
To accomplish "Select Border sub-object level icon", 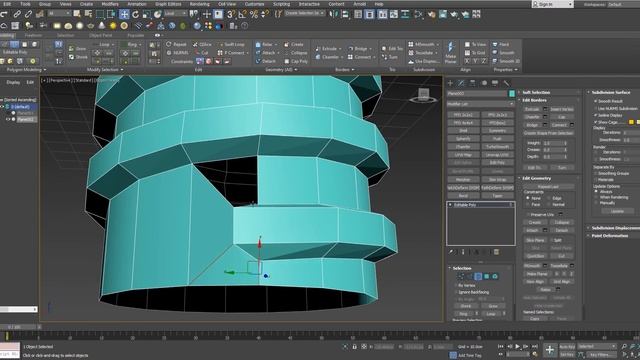I will (478, 277).
